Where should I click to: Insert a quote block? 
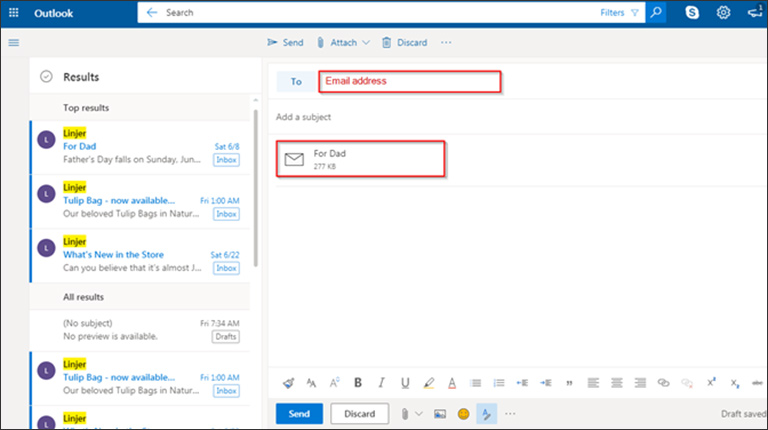(569, 383)
